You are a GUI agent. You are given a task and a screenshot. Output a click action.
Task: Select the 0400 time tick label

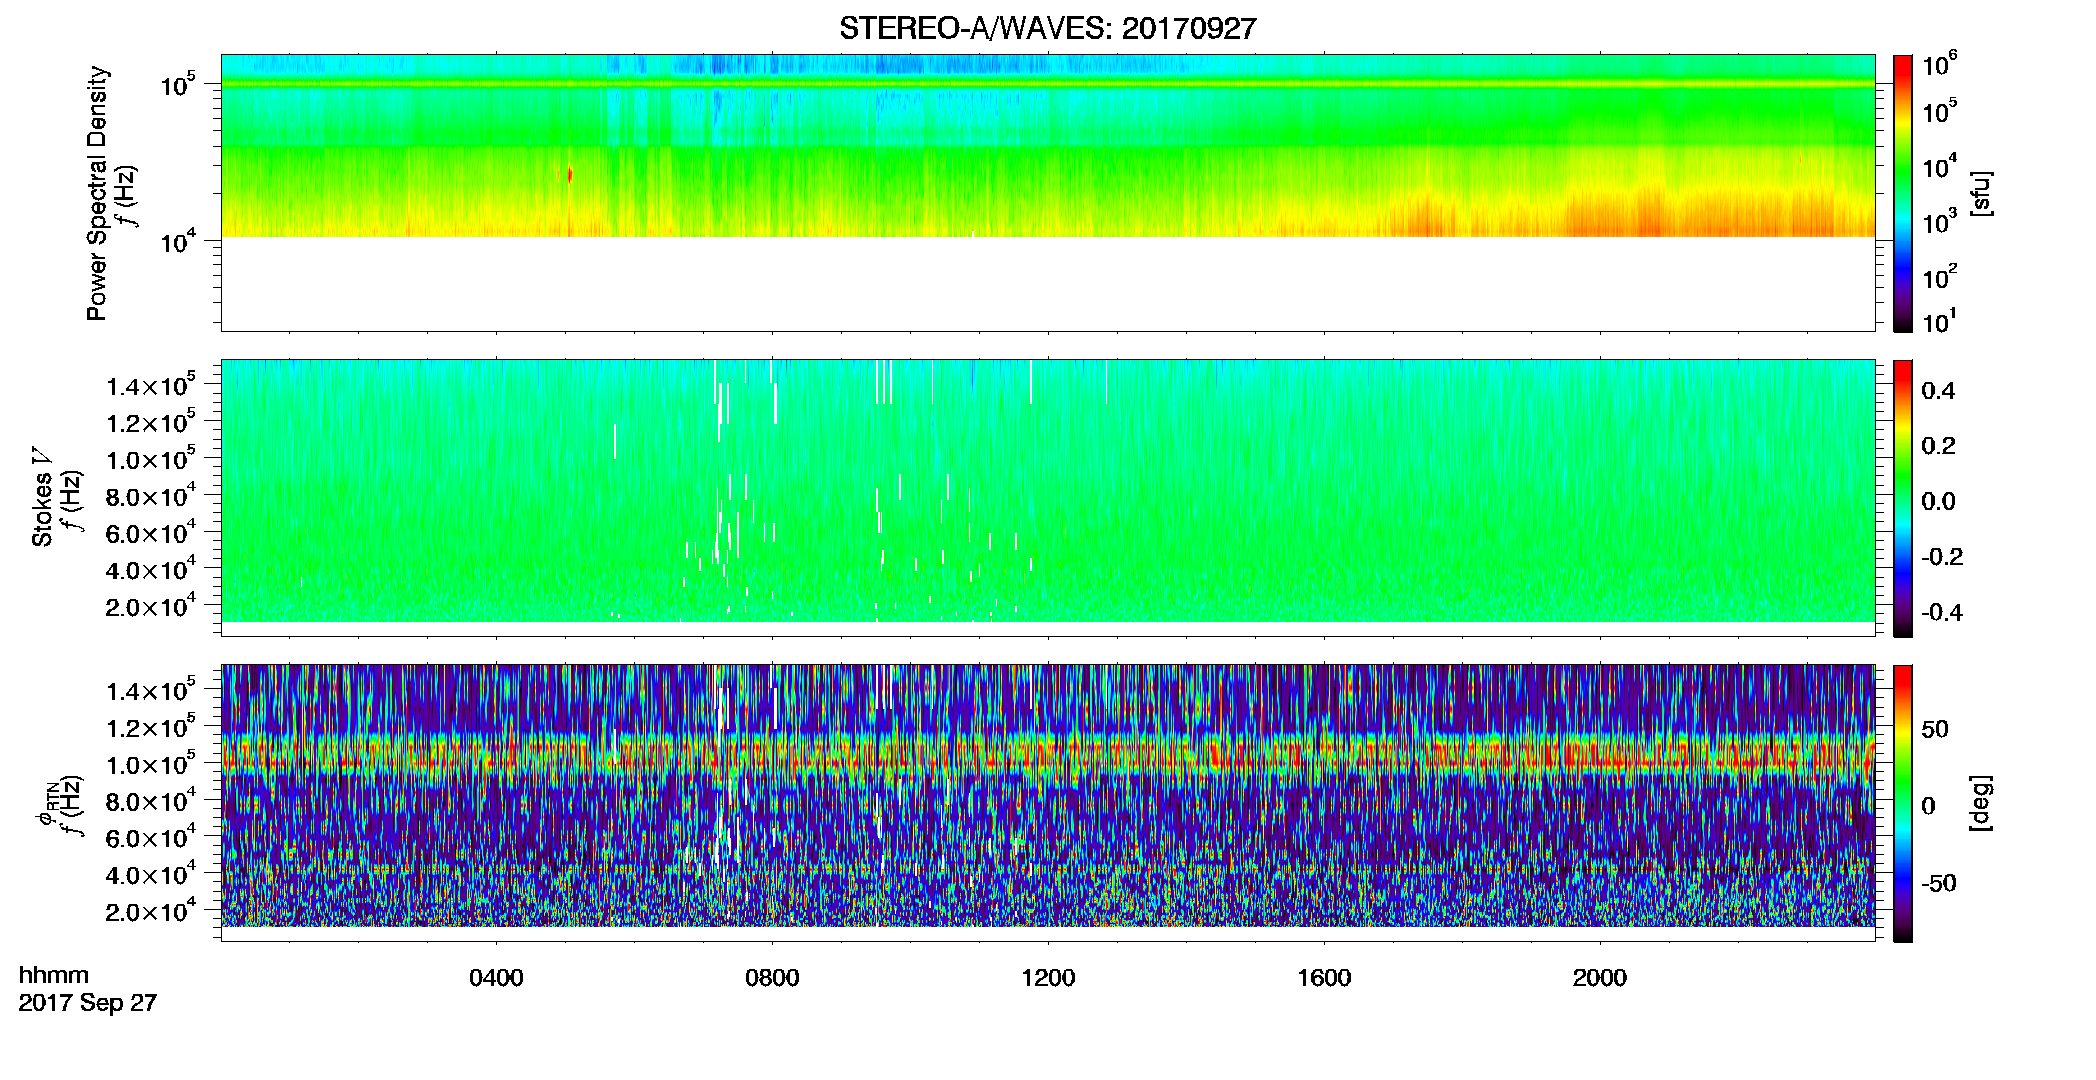click(496, 978)
